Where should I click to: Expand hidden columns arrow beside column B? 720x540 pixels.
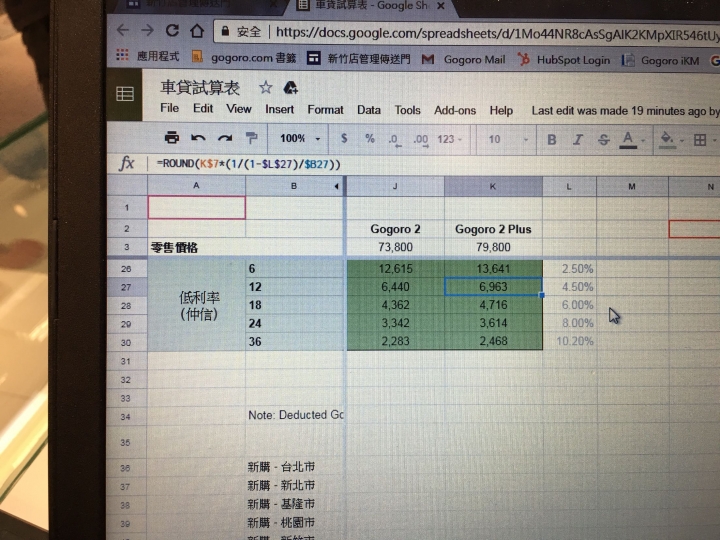336,186
